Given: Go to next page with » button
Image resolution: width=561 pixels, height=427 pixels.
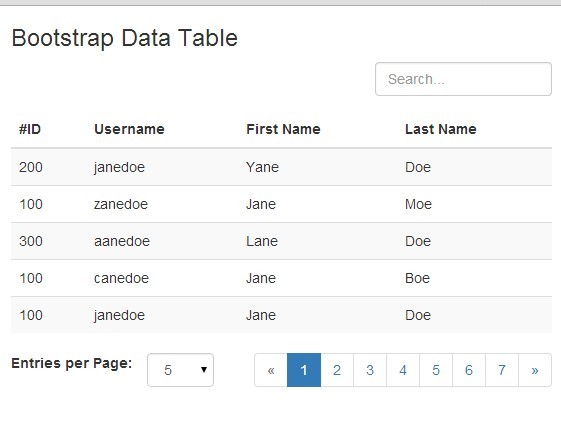Looking at the screenshot, I should [x=535, y=370].
